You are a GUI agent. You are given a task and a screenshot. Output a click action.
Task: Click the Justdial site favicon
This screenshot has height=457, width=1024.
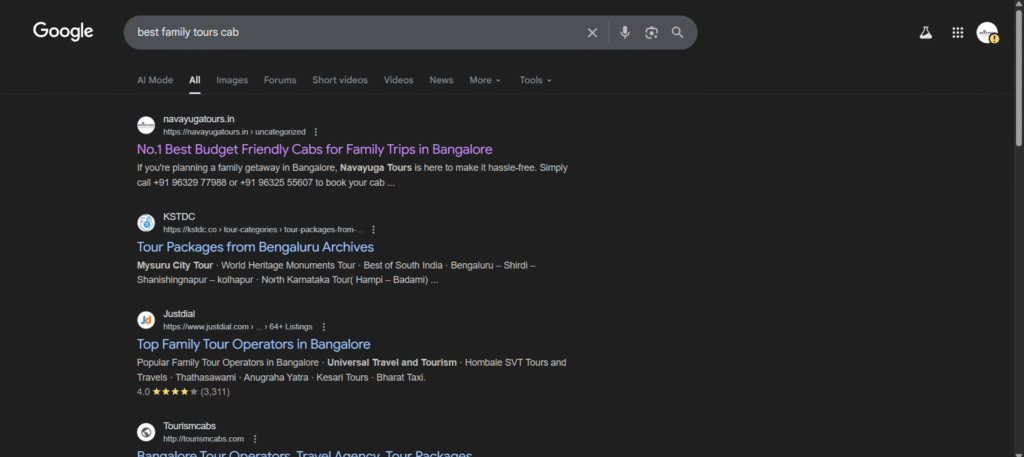146,320
